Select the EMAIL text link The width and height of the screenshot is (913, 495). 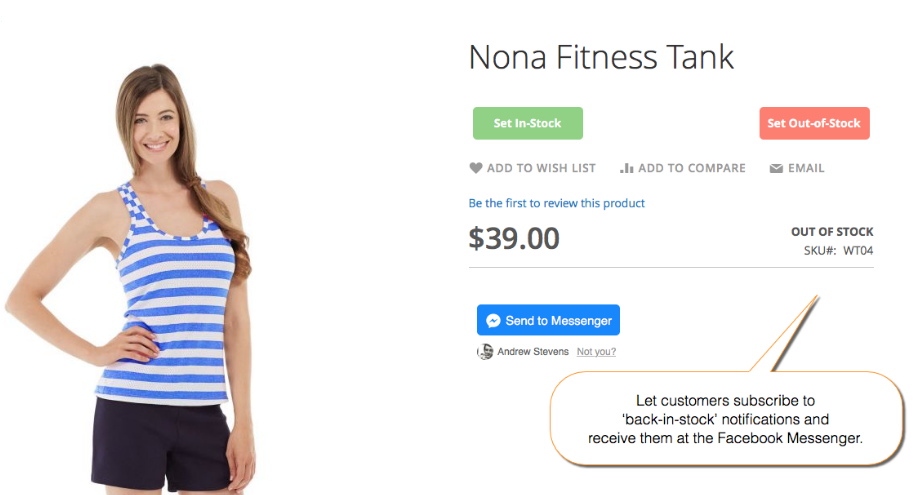(x=806, y=169)
